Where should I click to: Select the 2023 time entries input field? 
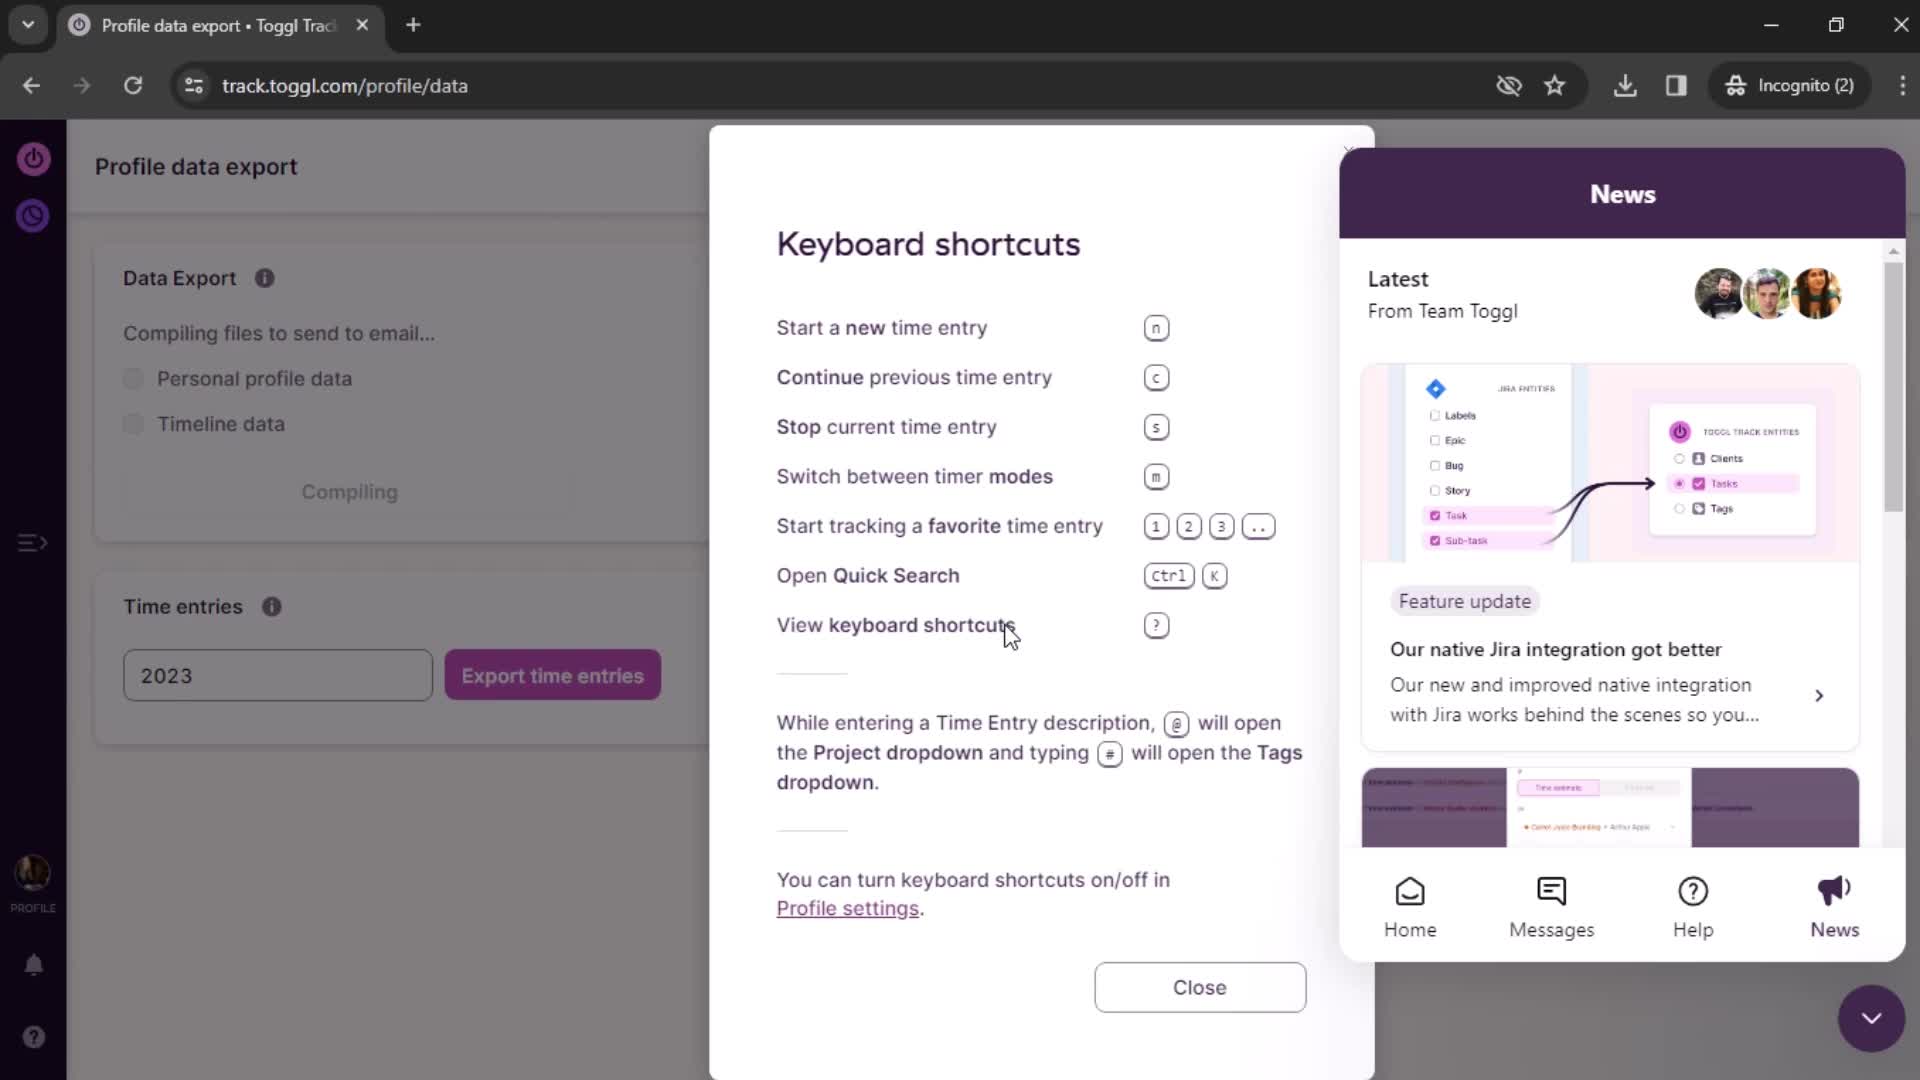278,675
